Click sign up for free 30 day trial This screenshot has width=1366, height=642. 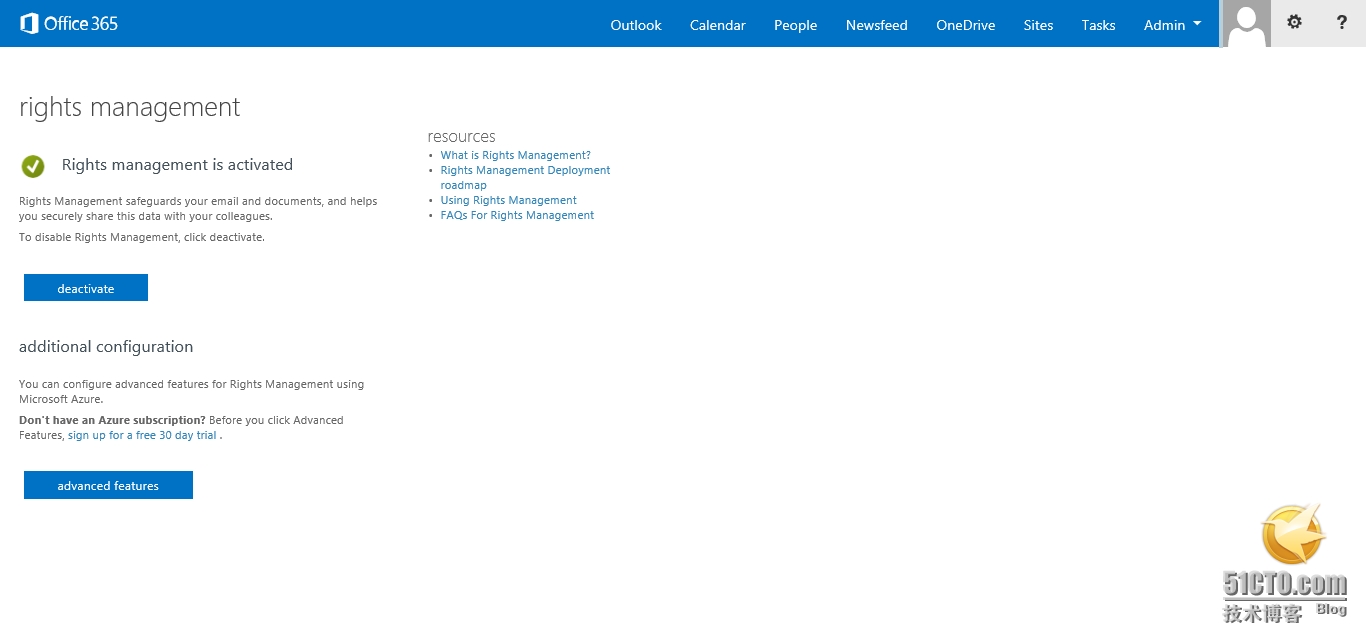point(142,436)
